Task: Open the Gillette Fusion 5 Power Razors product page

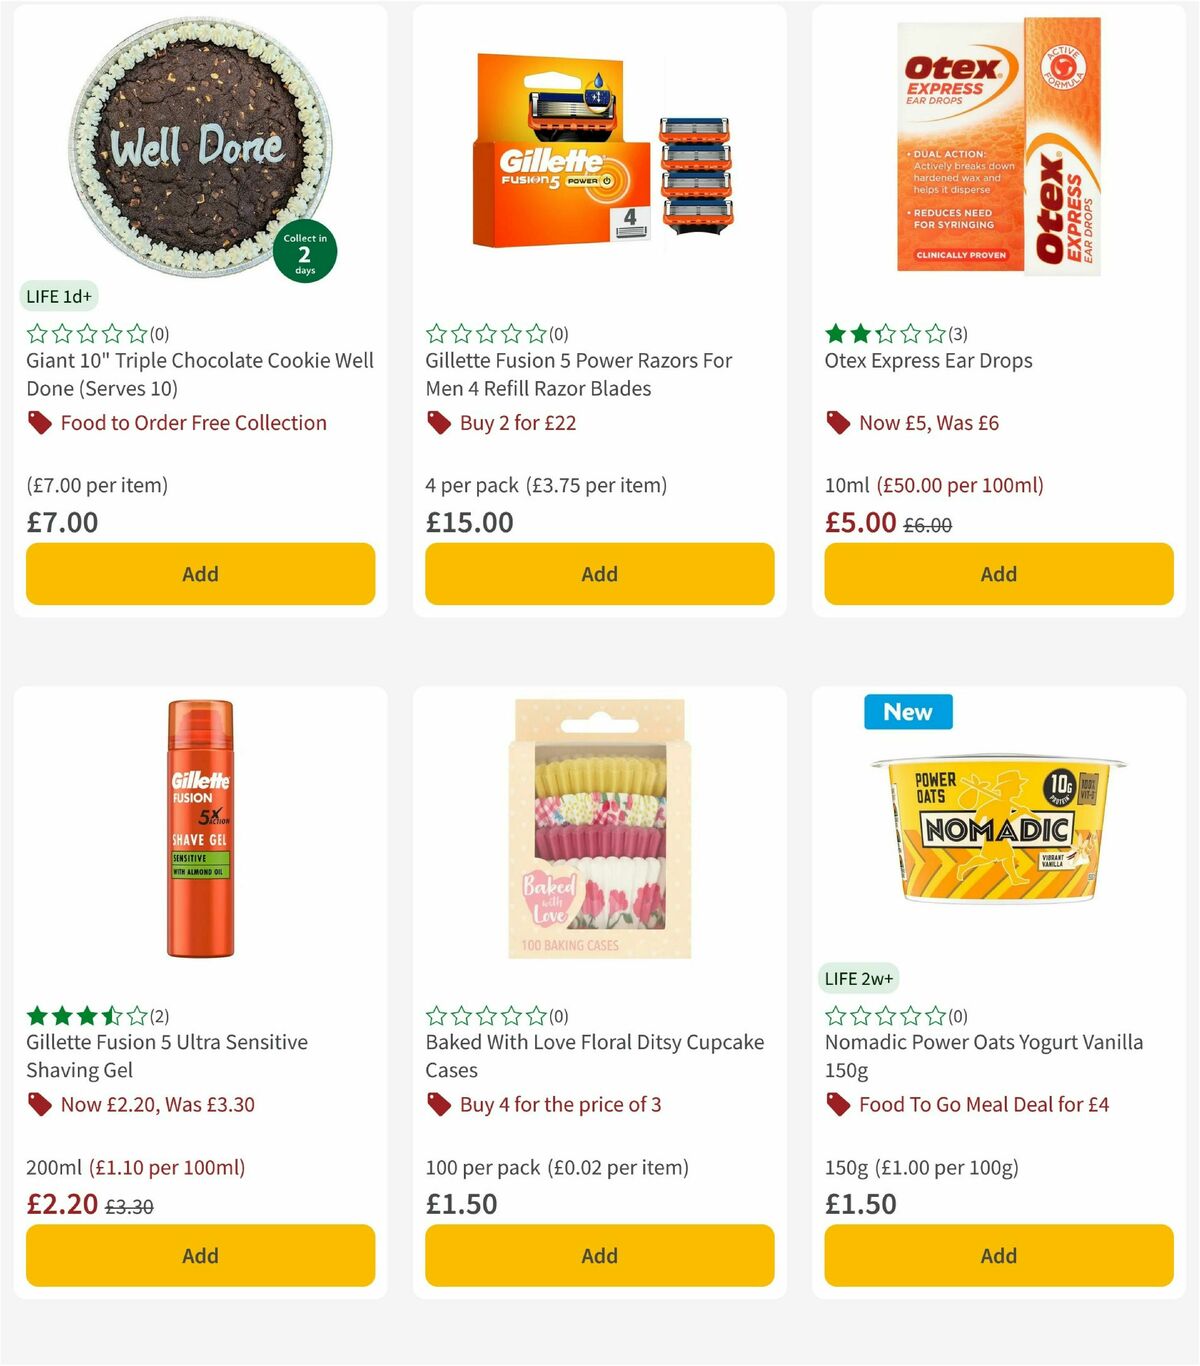Action: click(x=578, y=374)
